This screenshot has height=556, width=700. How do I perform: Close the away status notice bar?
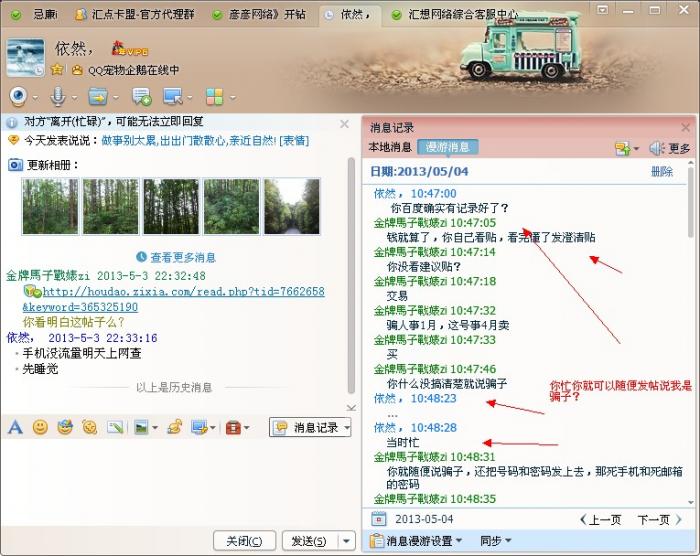(345, 124)
